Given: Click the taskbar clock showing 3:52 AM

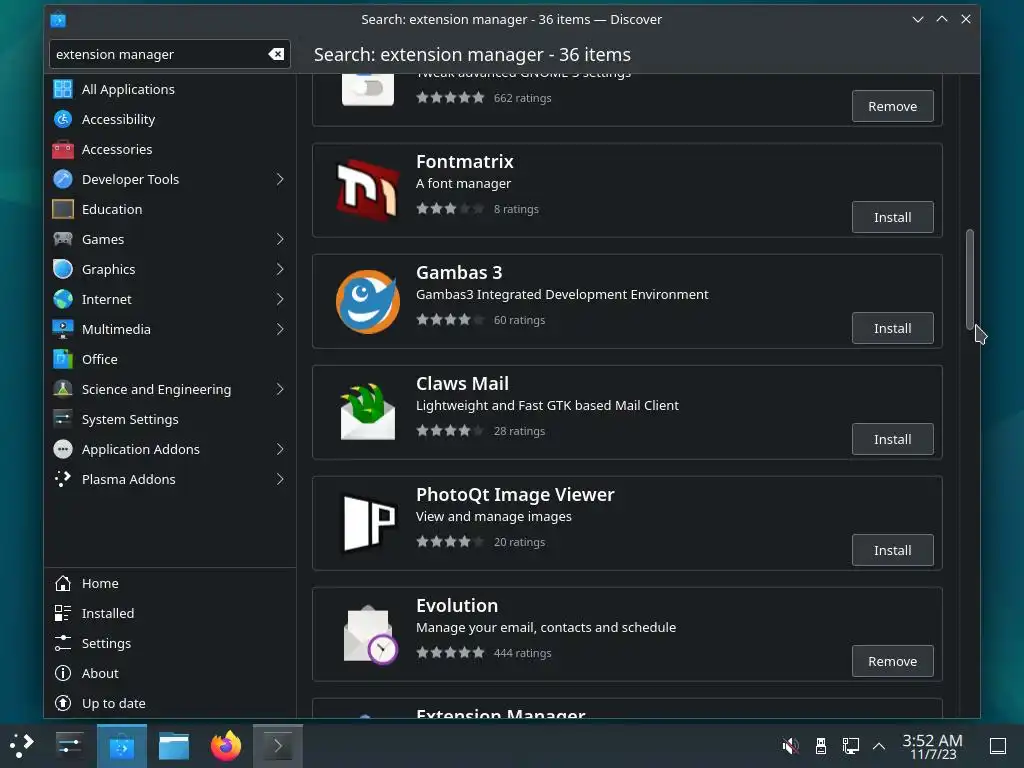Looking at the screenshot, I should pos(933,746).
